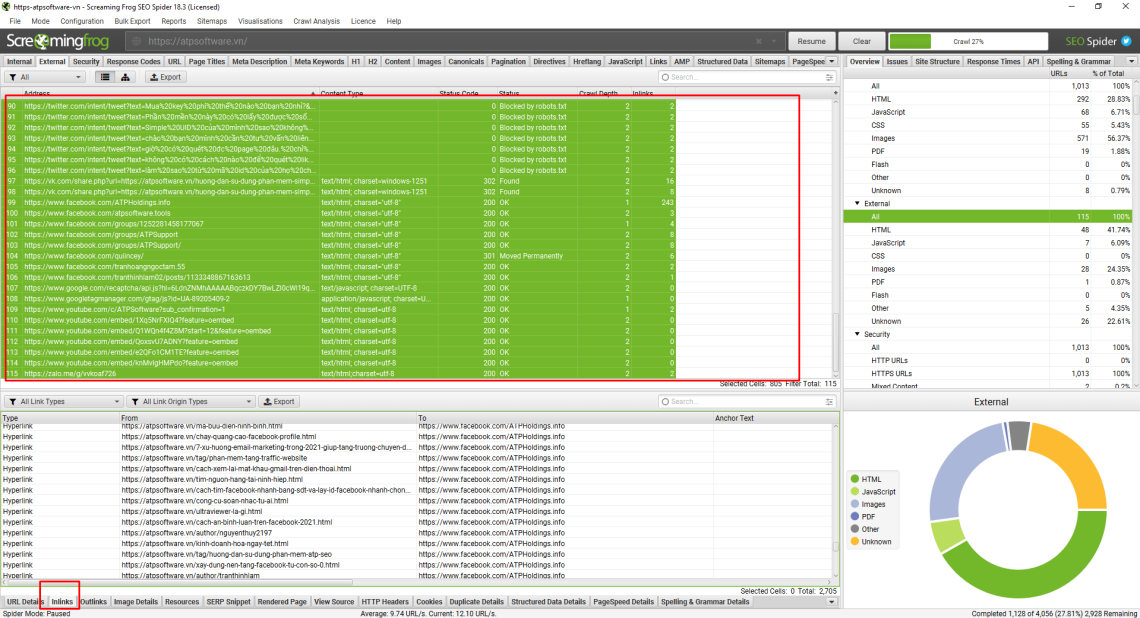Select the Outlinks tab at the bottom
Image resolution: width=1140 pixels, height=618 pixels.
93,601
